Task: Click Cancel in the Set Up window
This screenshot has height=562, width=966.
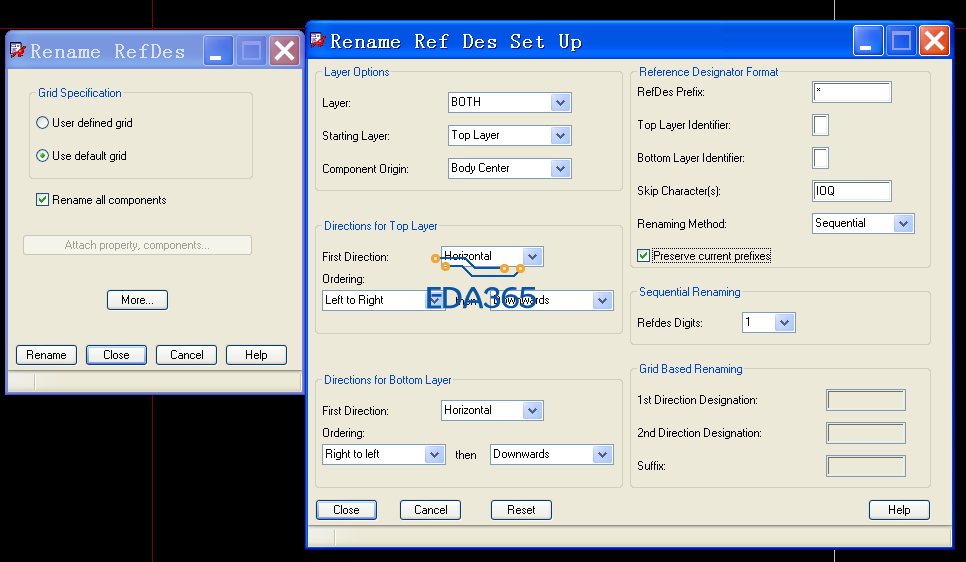Action: click(x=430, y=510)
